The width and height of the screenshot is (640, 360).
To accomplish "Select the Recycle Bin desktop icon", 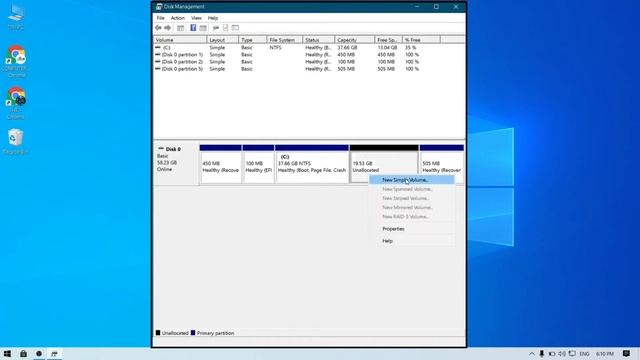I will pyautogui.click(x=16, y=142).
